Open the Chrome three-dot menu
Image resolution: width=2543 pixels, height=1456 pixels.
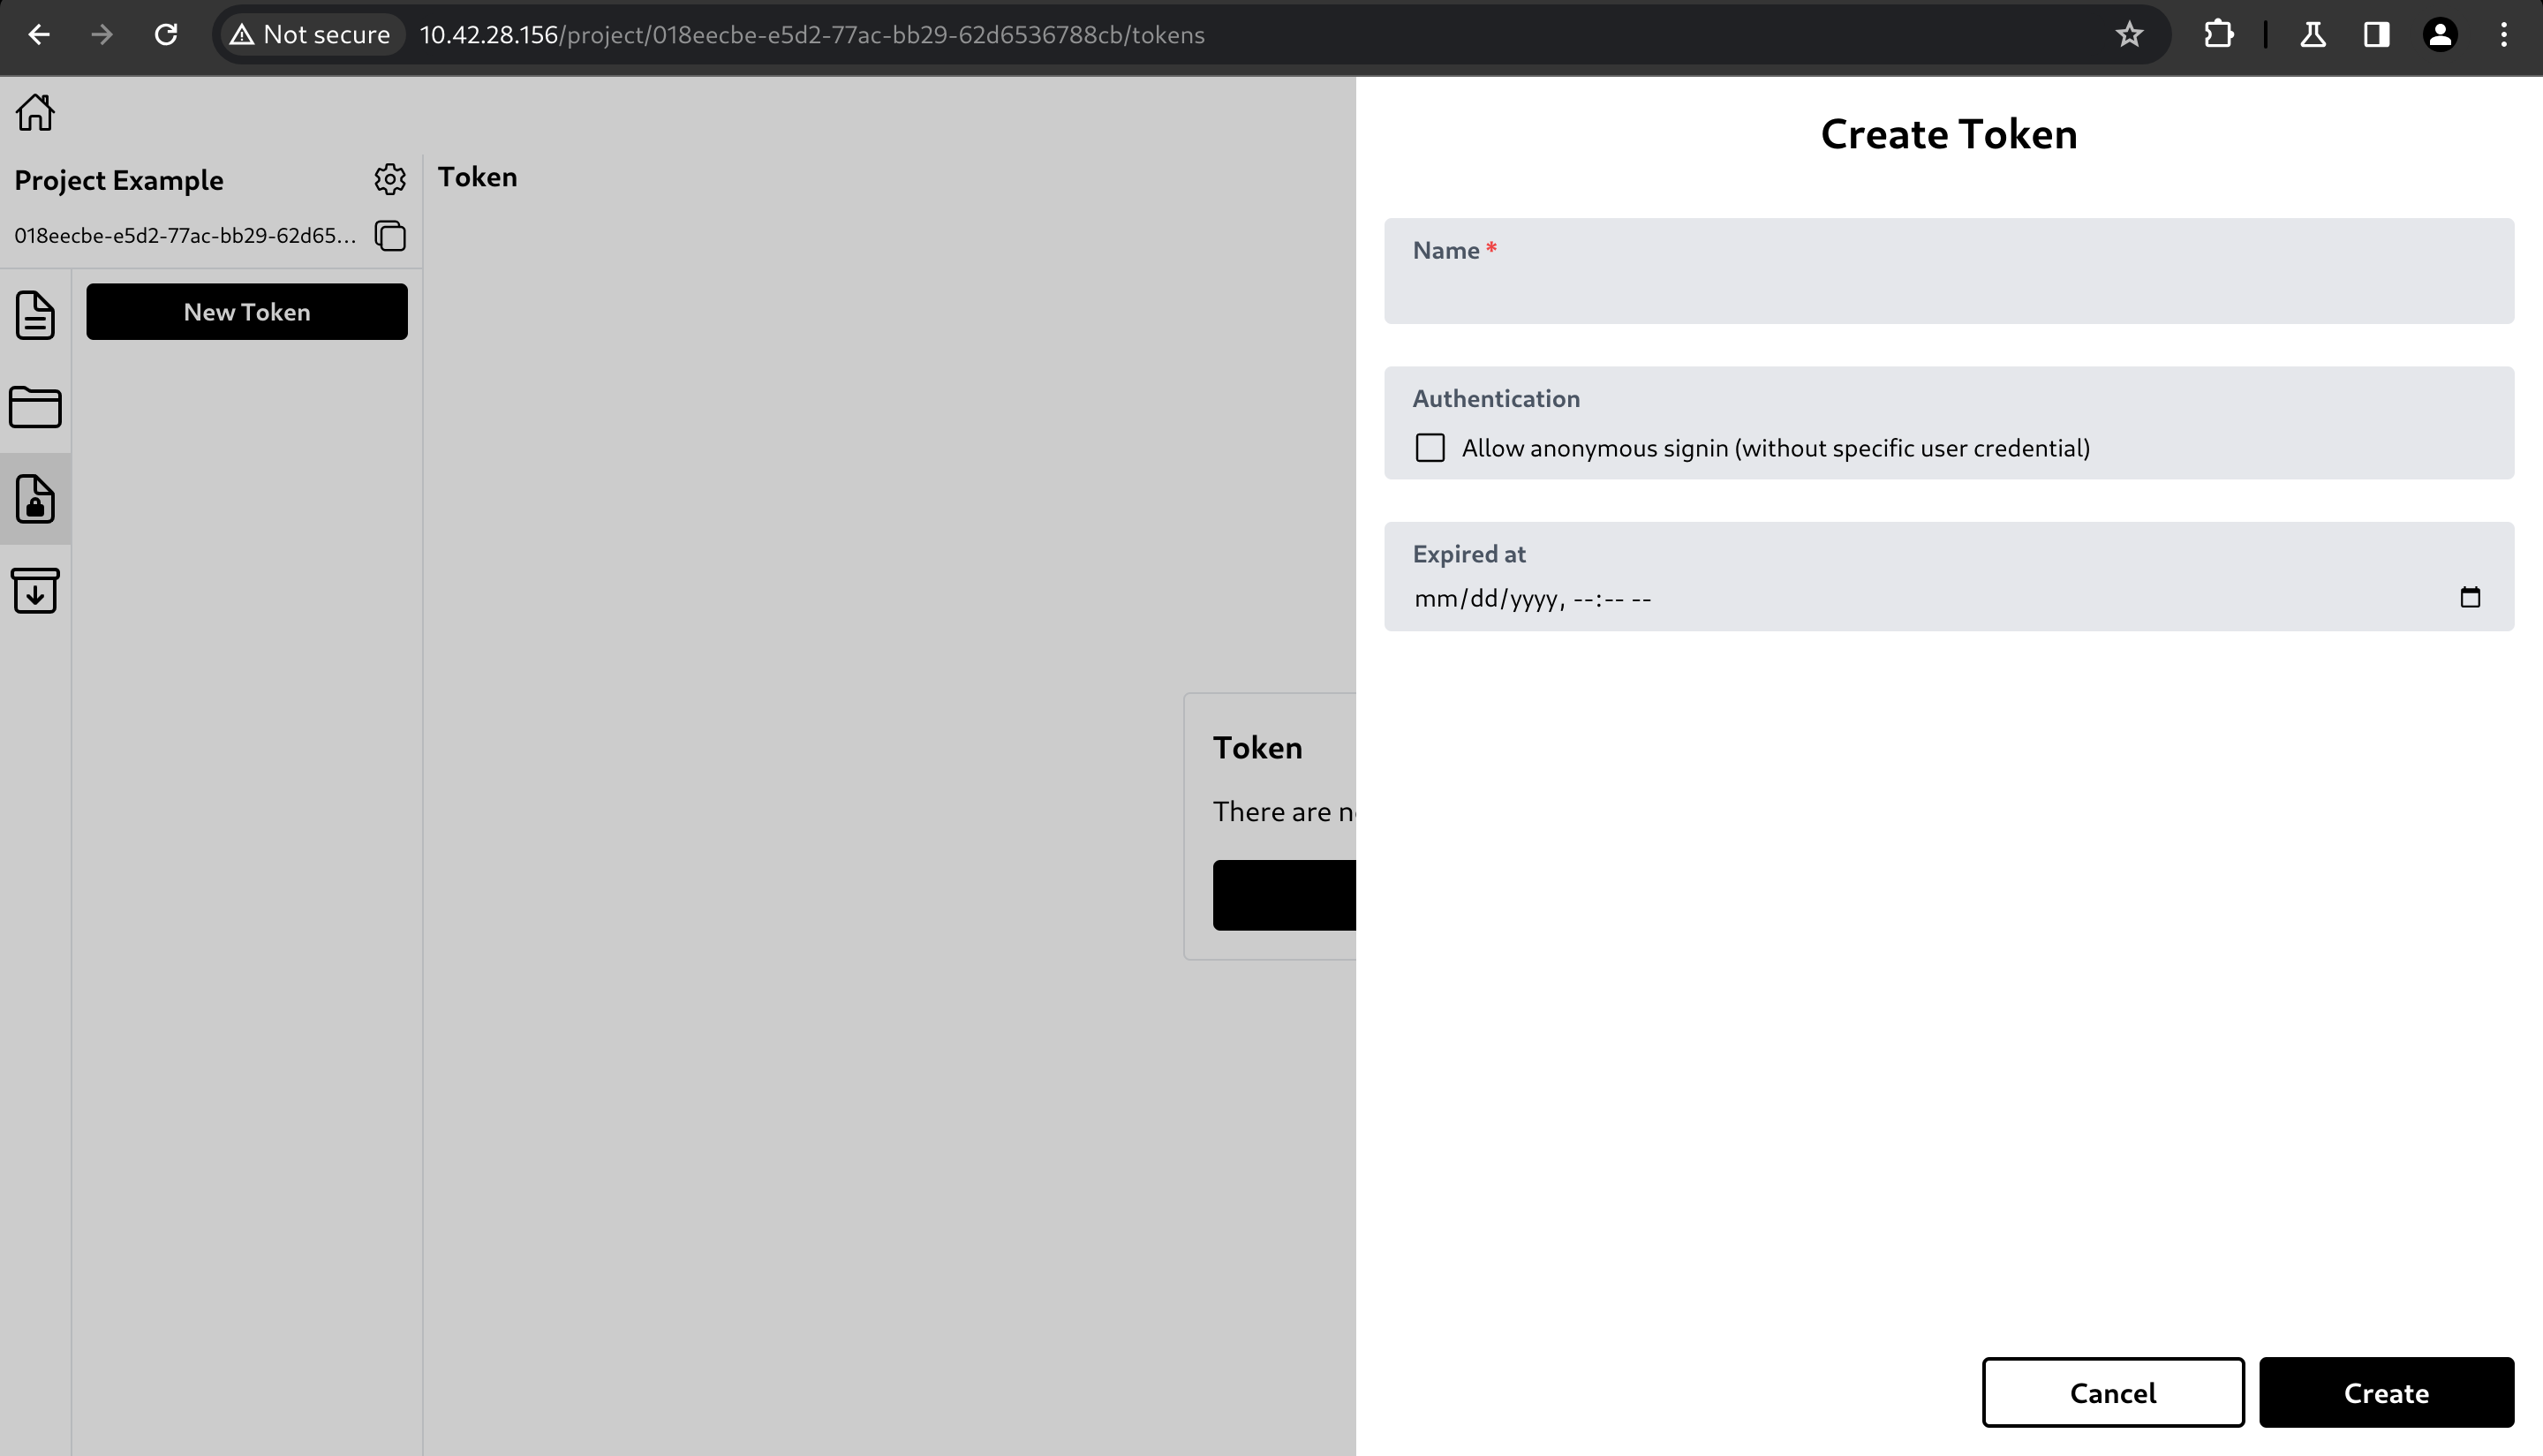pos(2504,34)
